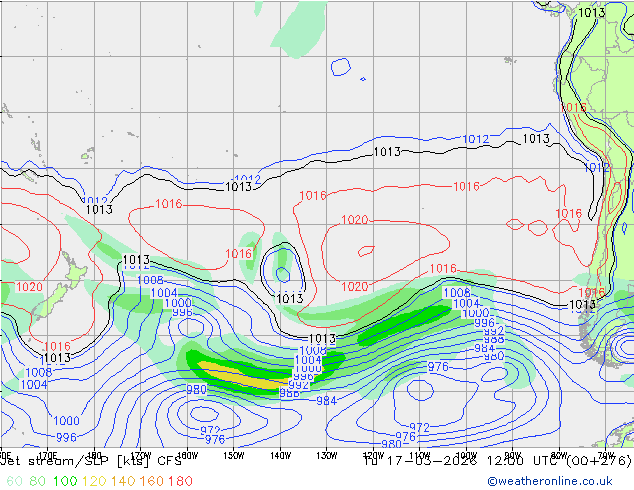Click the 150W longitude label
Viewport: 634px width, 490px height.
tap(234, 456)
